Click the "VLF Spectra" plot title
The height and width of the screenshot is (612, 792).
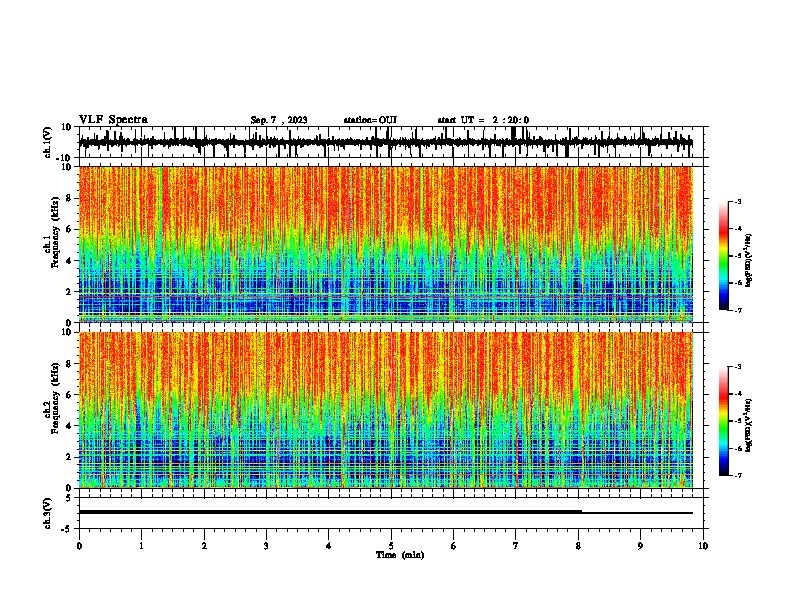(x=113, y=120)
